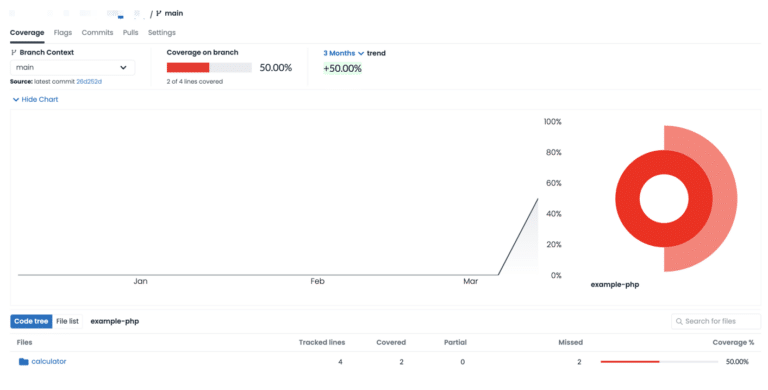Click the branch coverage progress bar
This screenshot has height=390, width=768.
[x=209, y=68]
